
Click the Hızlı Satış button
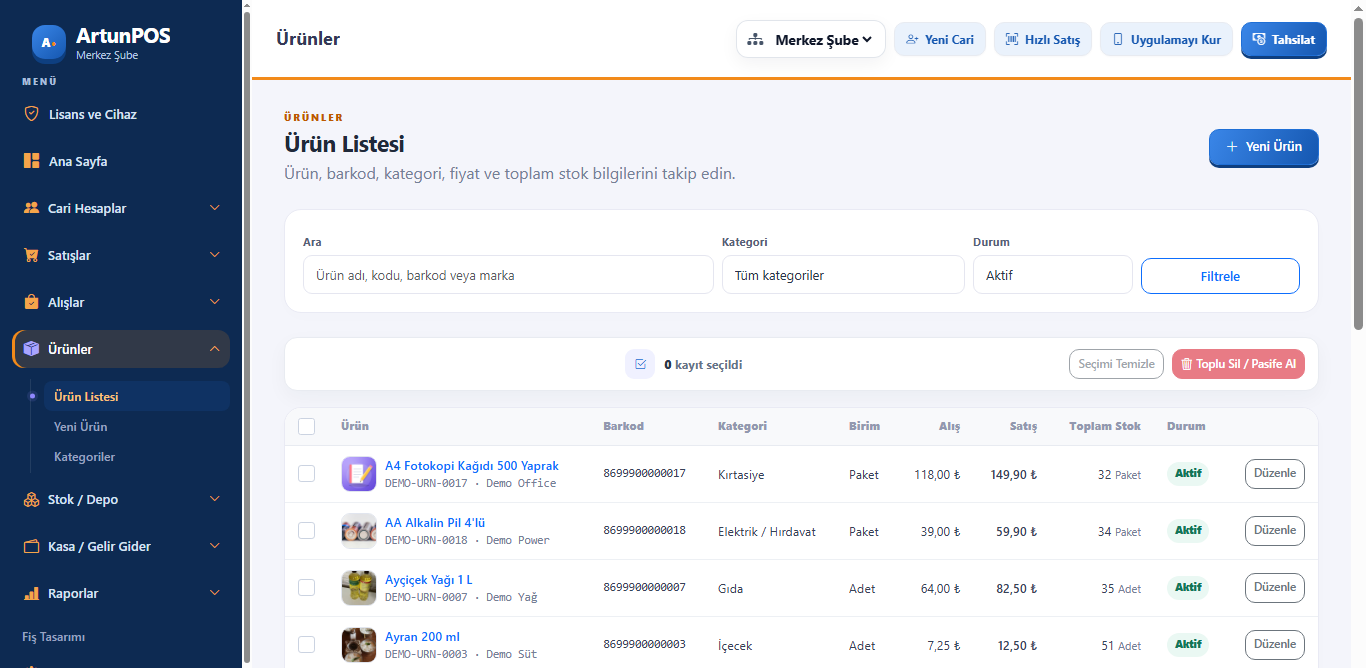pos(1043,40)
